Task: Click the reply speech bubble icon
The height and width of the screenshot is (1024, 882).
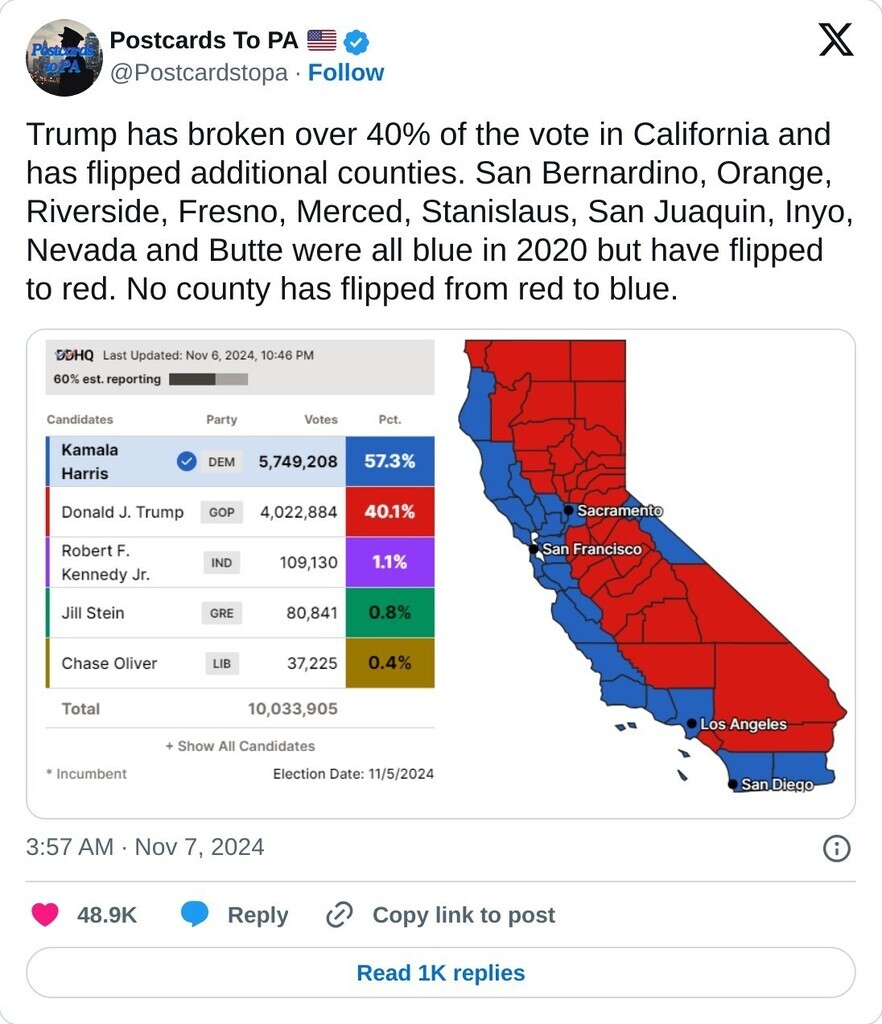Action: [x=195, y=915]
